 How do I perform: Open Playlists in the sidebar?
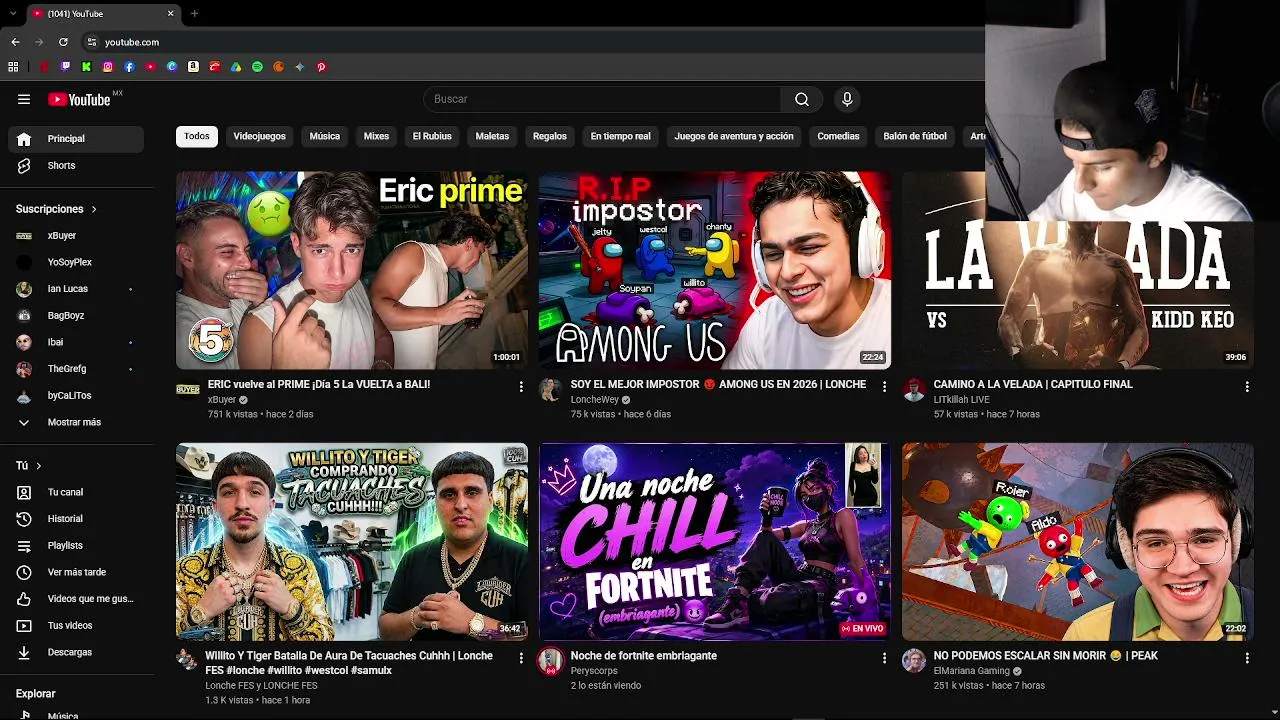click(76, 546)
